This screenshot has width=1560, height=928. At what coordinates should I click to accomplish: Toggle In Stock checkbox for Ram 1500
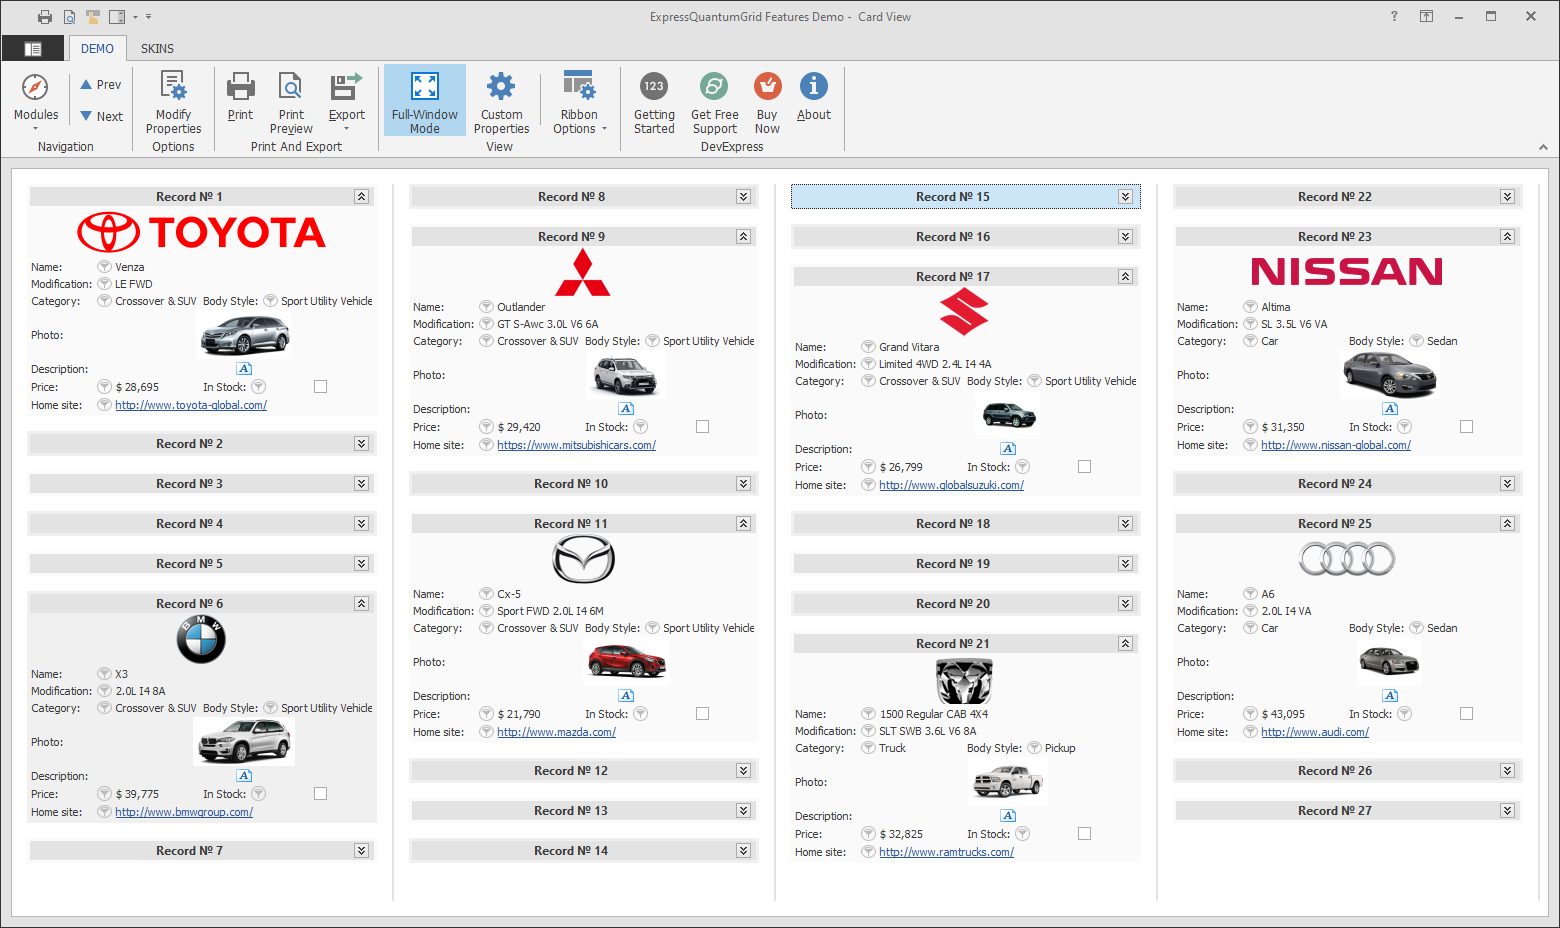[x=1084, y=833]
